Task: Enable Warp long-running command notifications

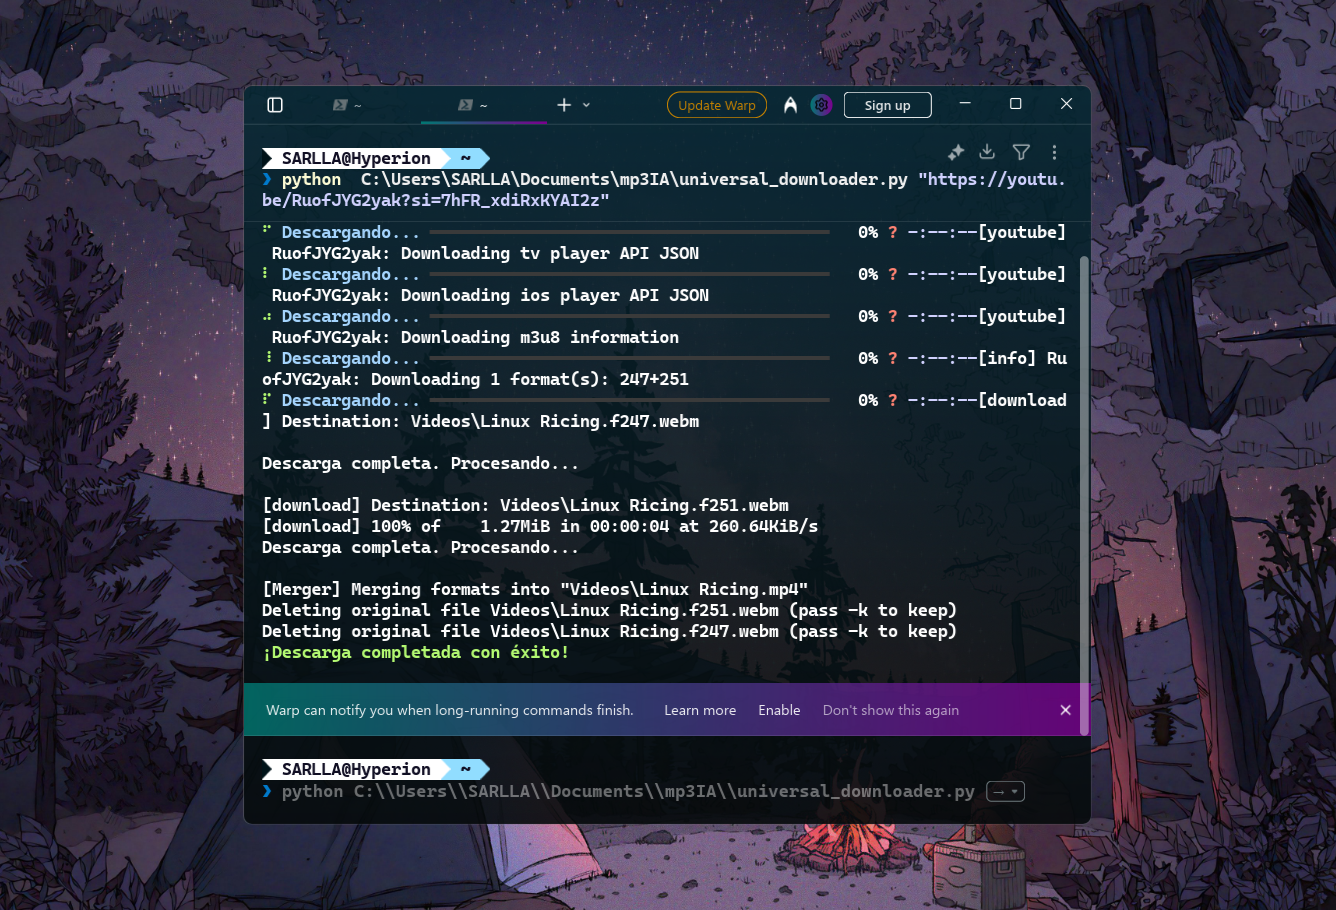Action: click(779, 710)
